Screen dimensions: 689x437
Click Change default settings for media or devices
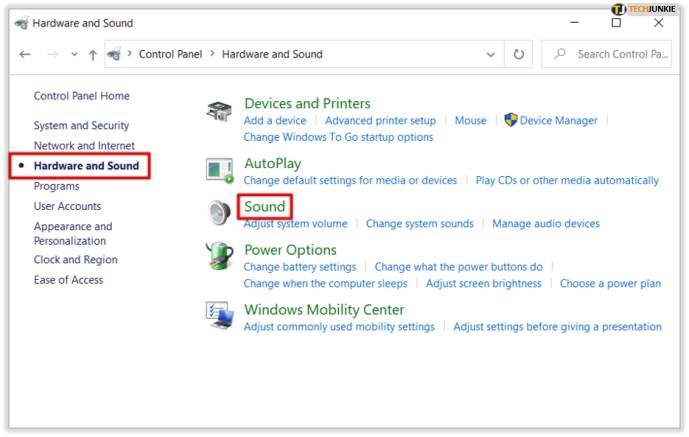350,180
